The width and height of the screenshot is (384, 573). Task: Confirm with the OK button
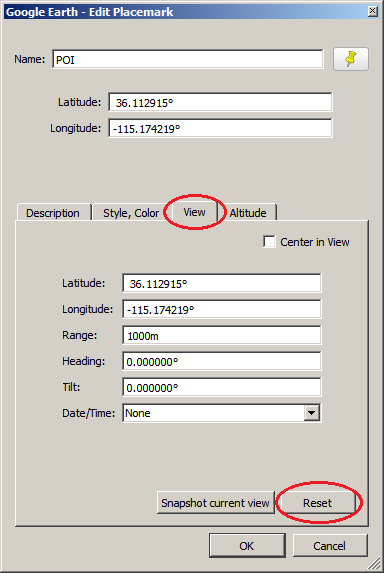247,546
